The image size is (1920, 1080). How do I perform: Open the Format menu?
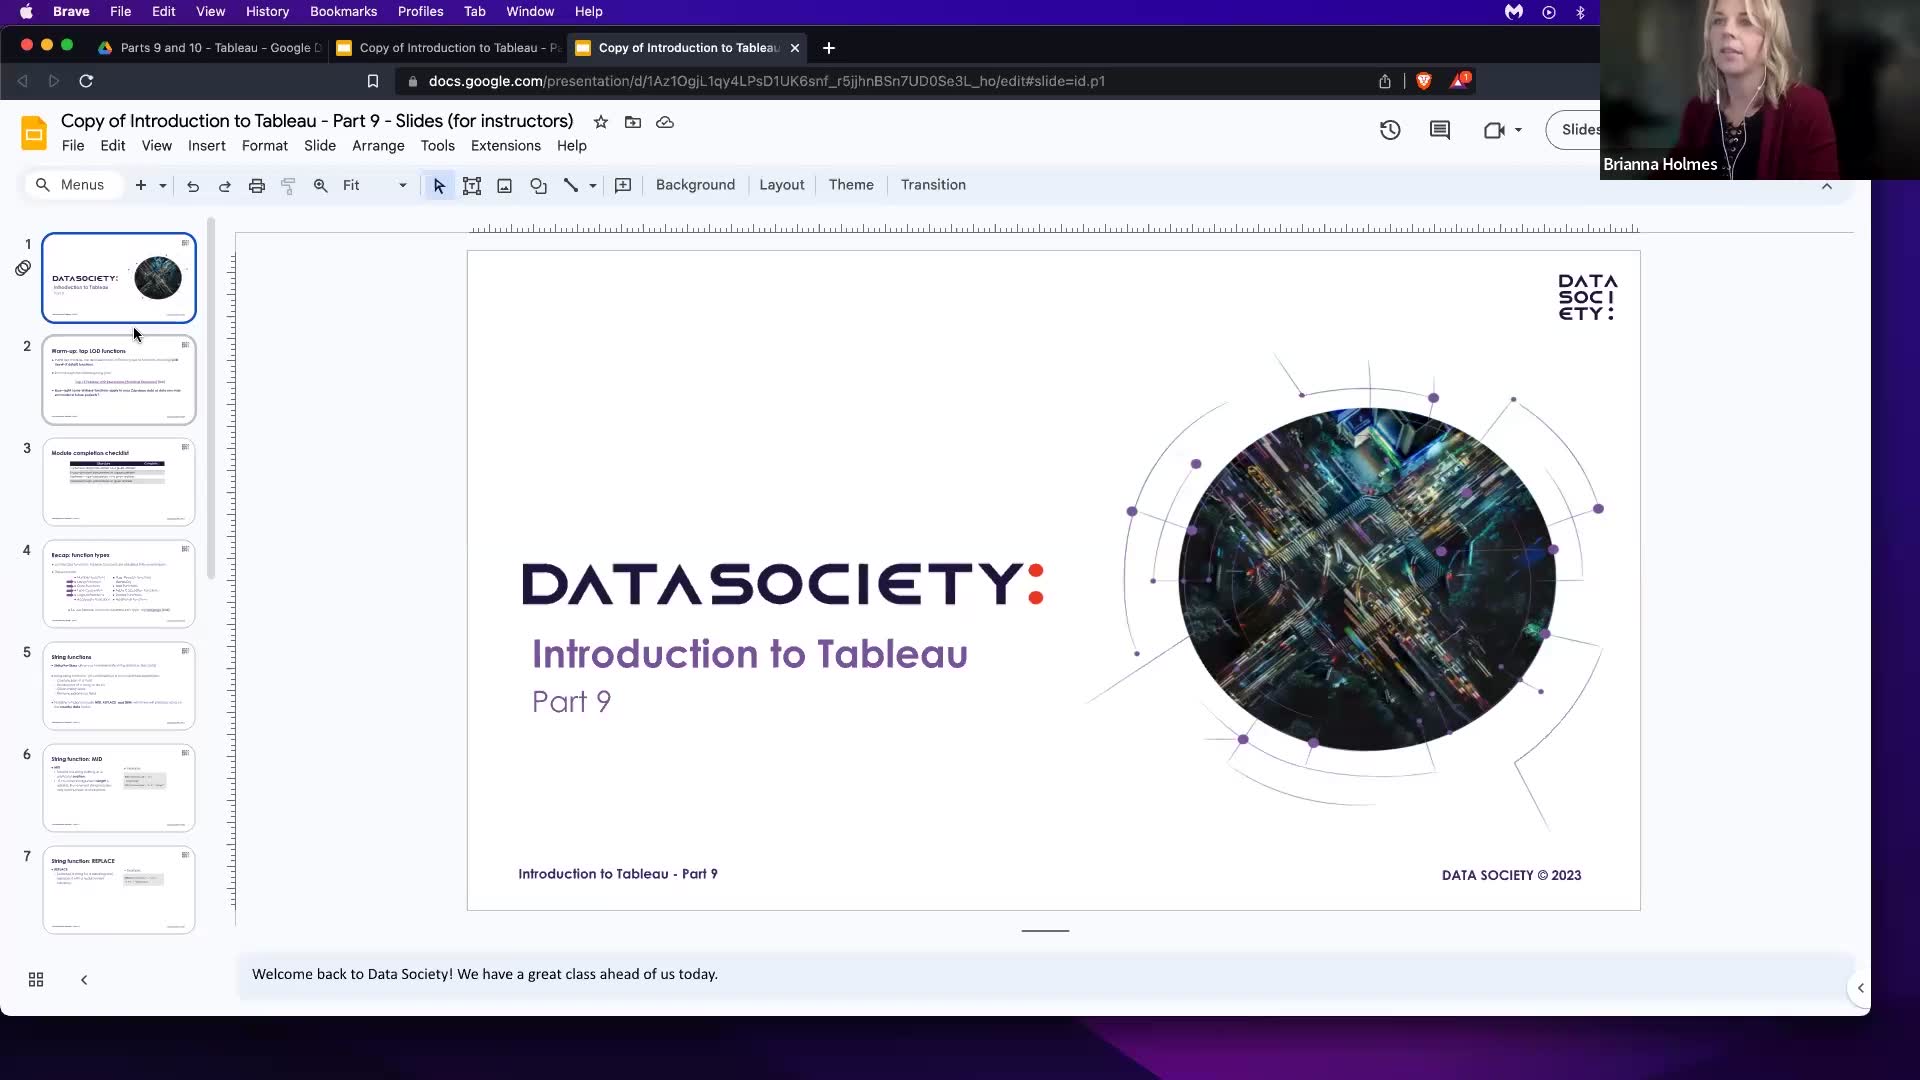265,146
